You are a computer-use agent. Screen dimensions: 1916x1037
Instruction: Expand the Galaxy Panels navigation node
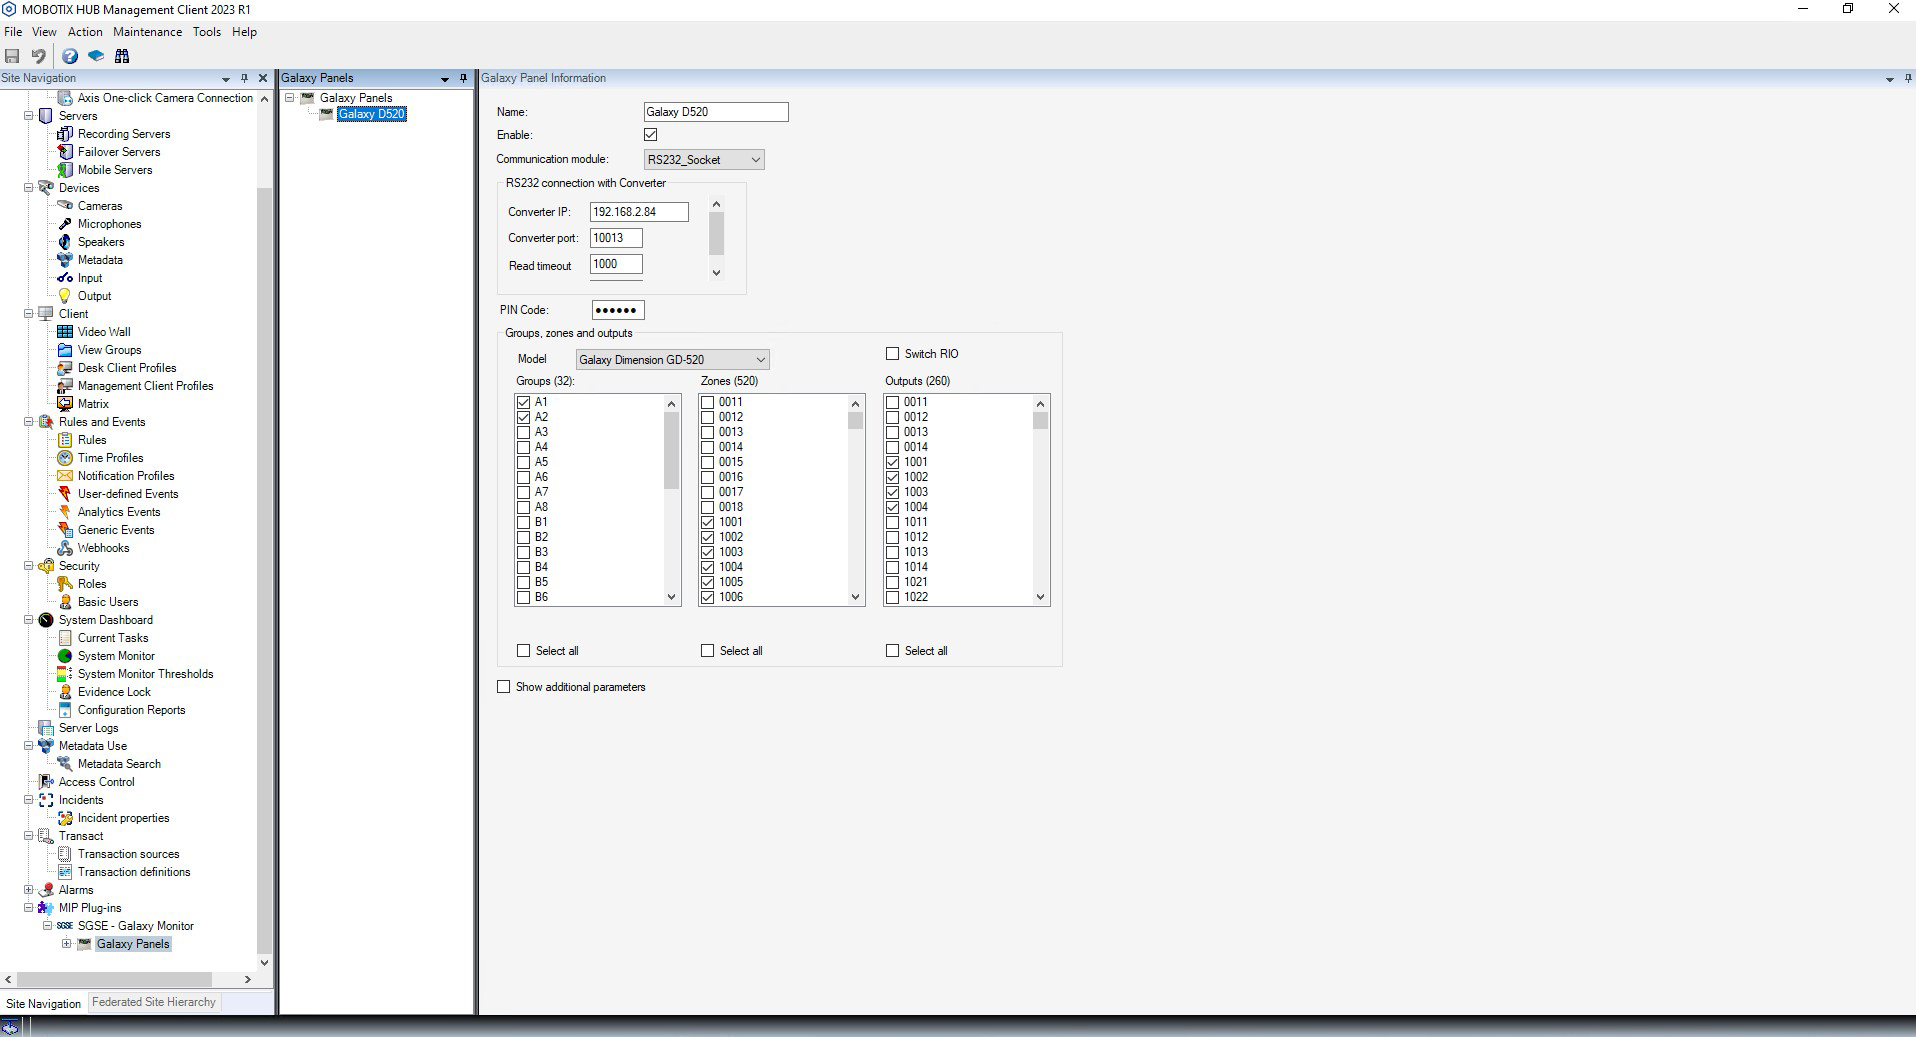[67, 944]
